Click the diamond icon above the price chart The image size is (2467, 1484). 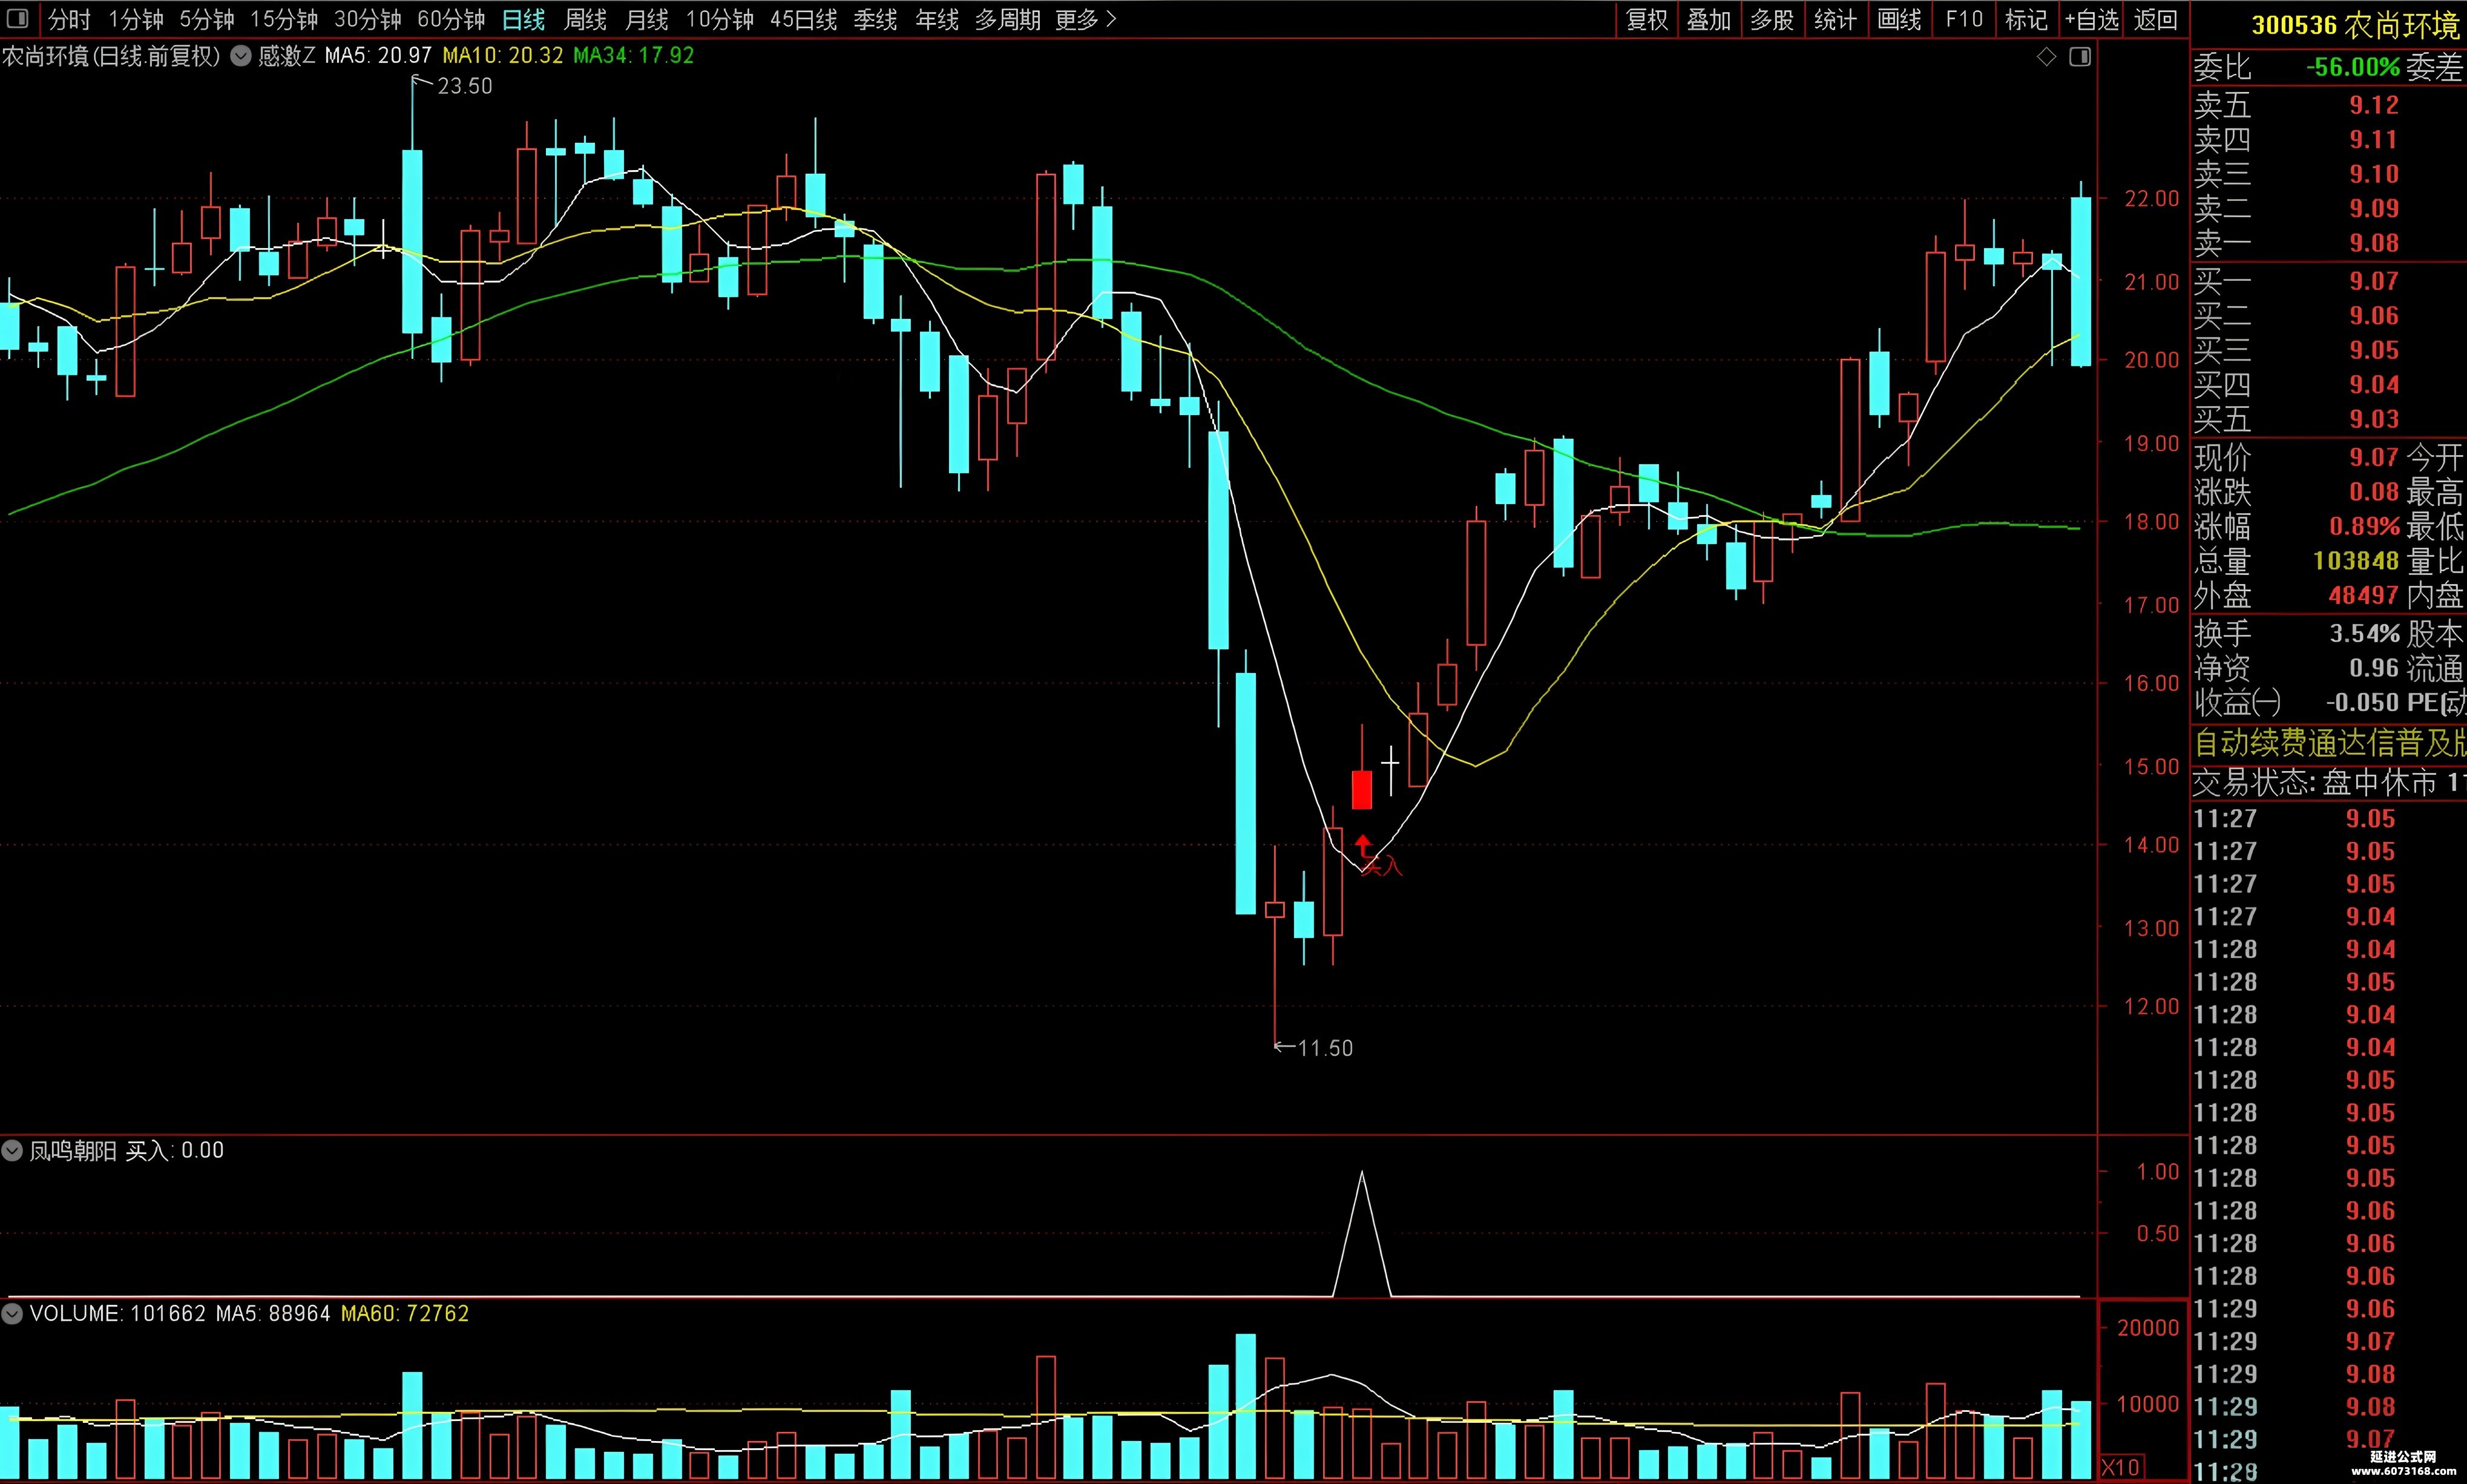click(2047, 57)
